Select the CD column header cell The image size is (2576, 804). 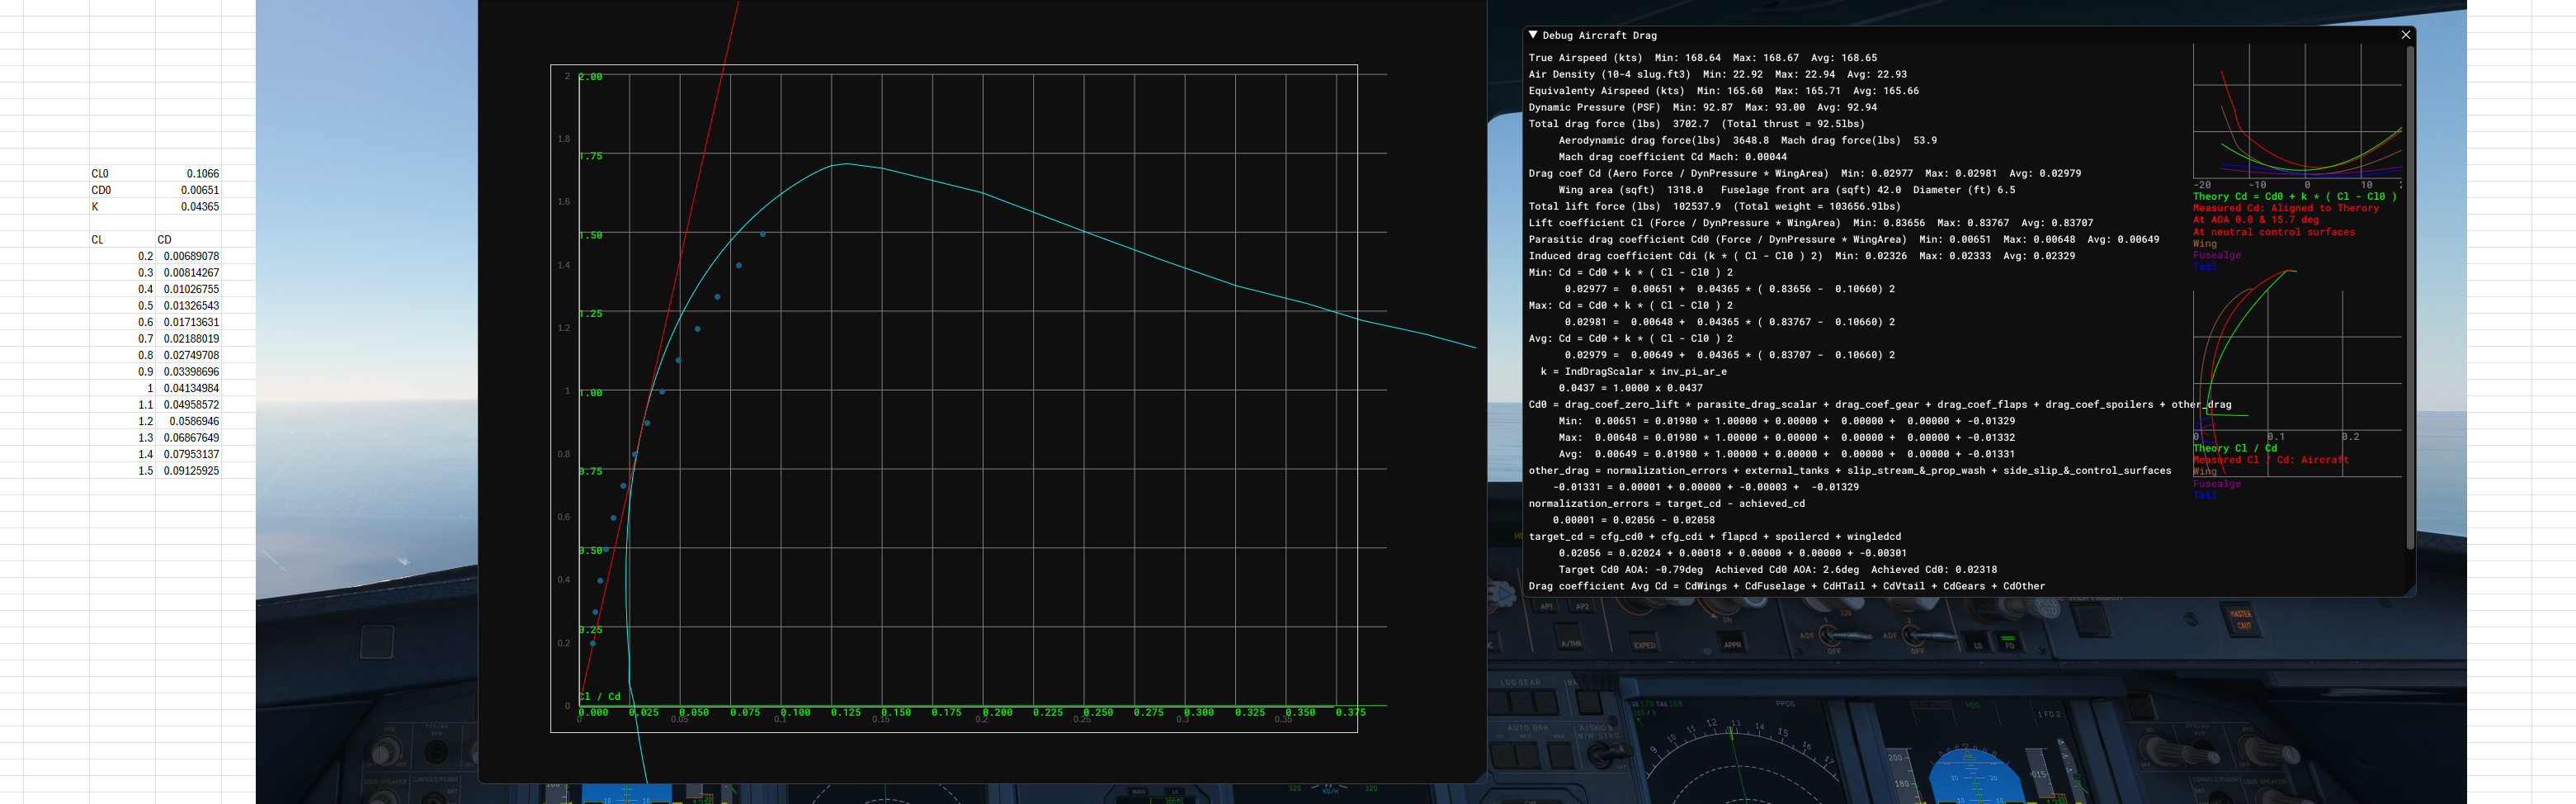(189, 239)
